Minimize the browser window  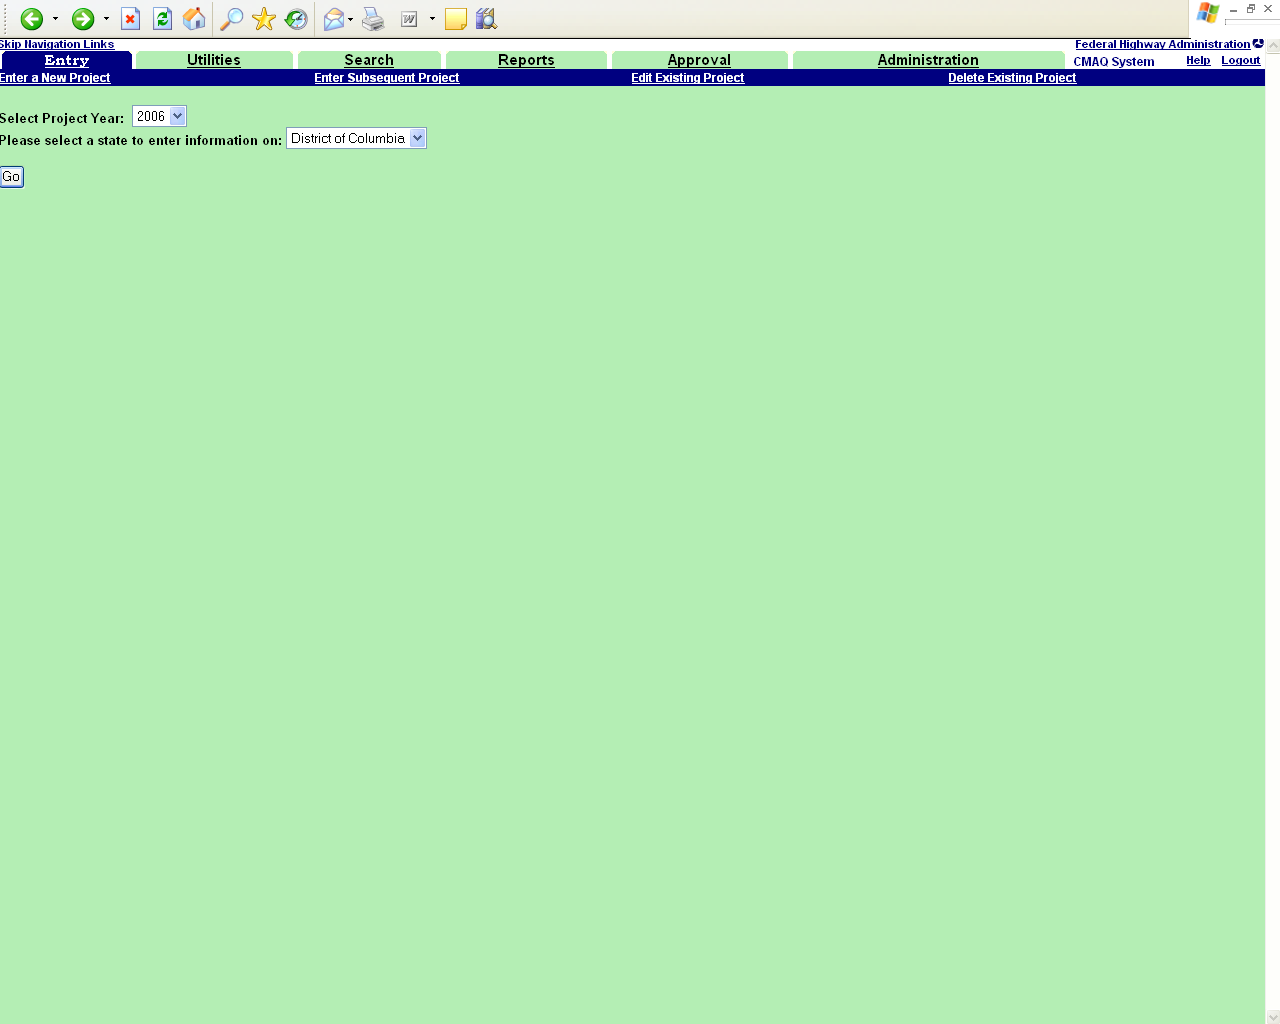(1233, 9)
